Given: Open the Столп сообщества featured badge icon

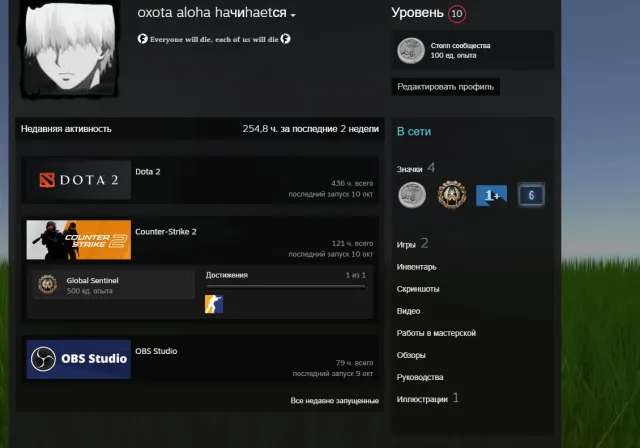Looking at the screenshot, I should coord(411,51).
